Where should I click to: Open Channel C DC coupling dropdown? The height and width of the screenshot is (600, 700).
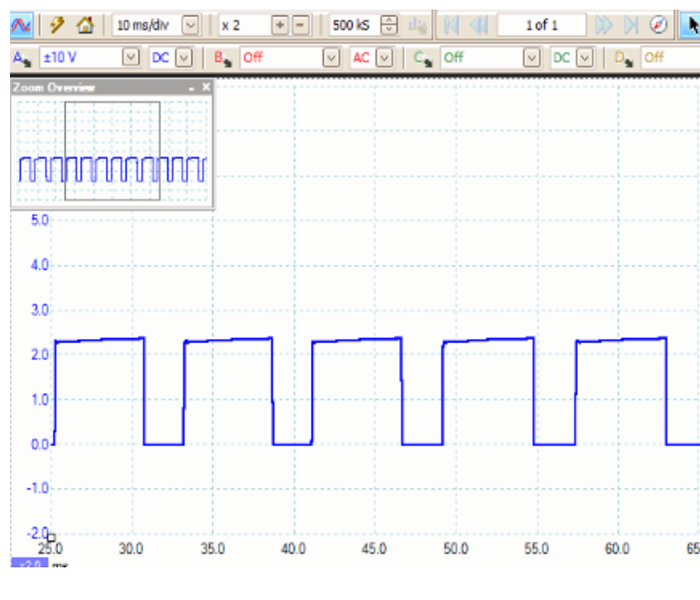585,58
